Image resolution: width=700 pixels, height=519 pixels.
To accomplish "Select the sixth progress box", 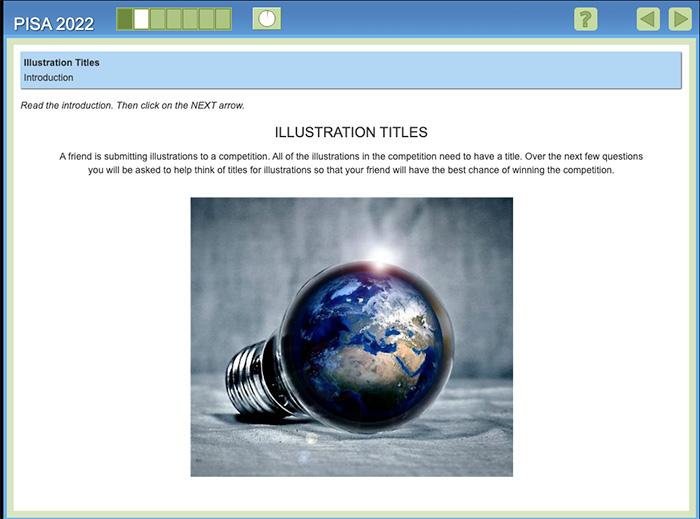I will tap(206, 18).
